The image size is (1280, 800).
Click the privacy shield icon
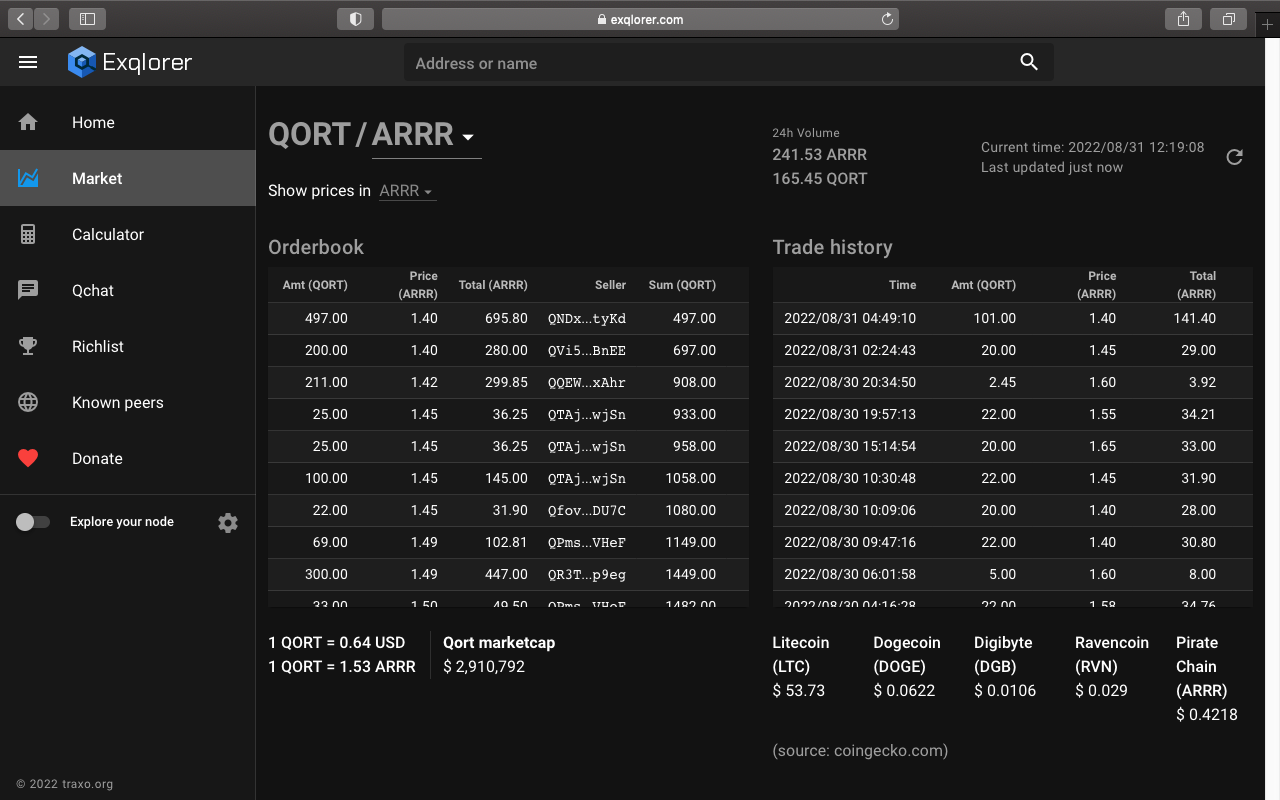355,18
